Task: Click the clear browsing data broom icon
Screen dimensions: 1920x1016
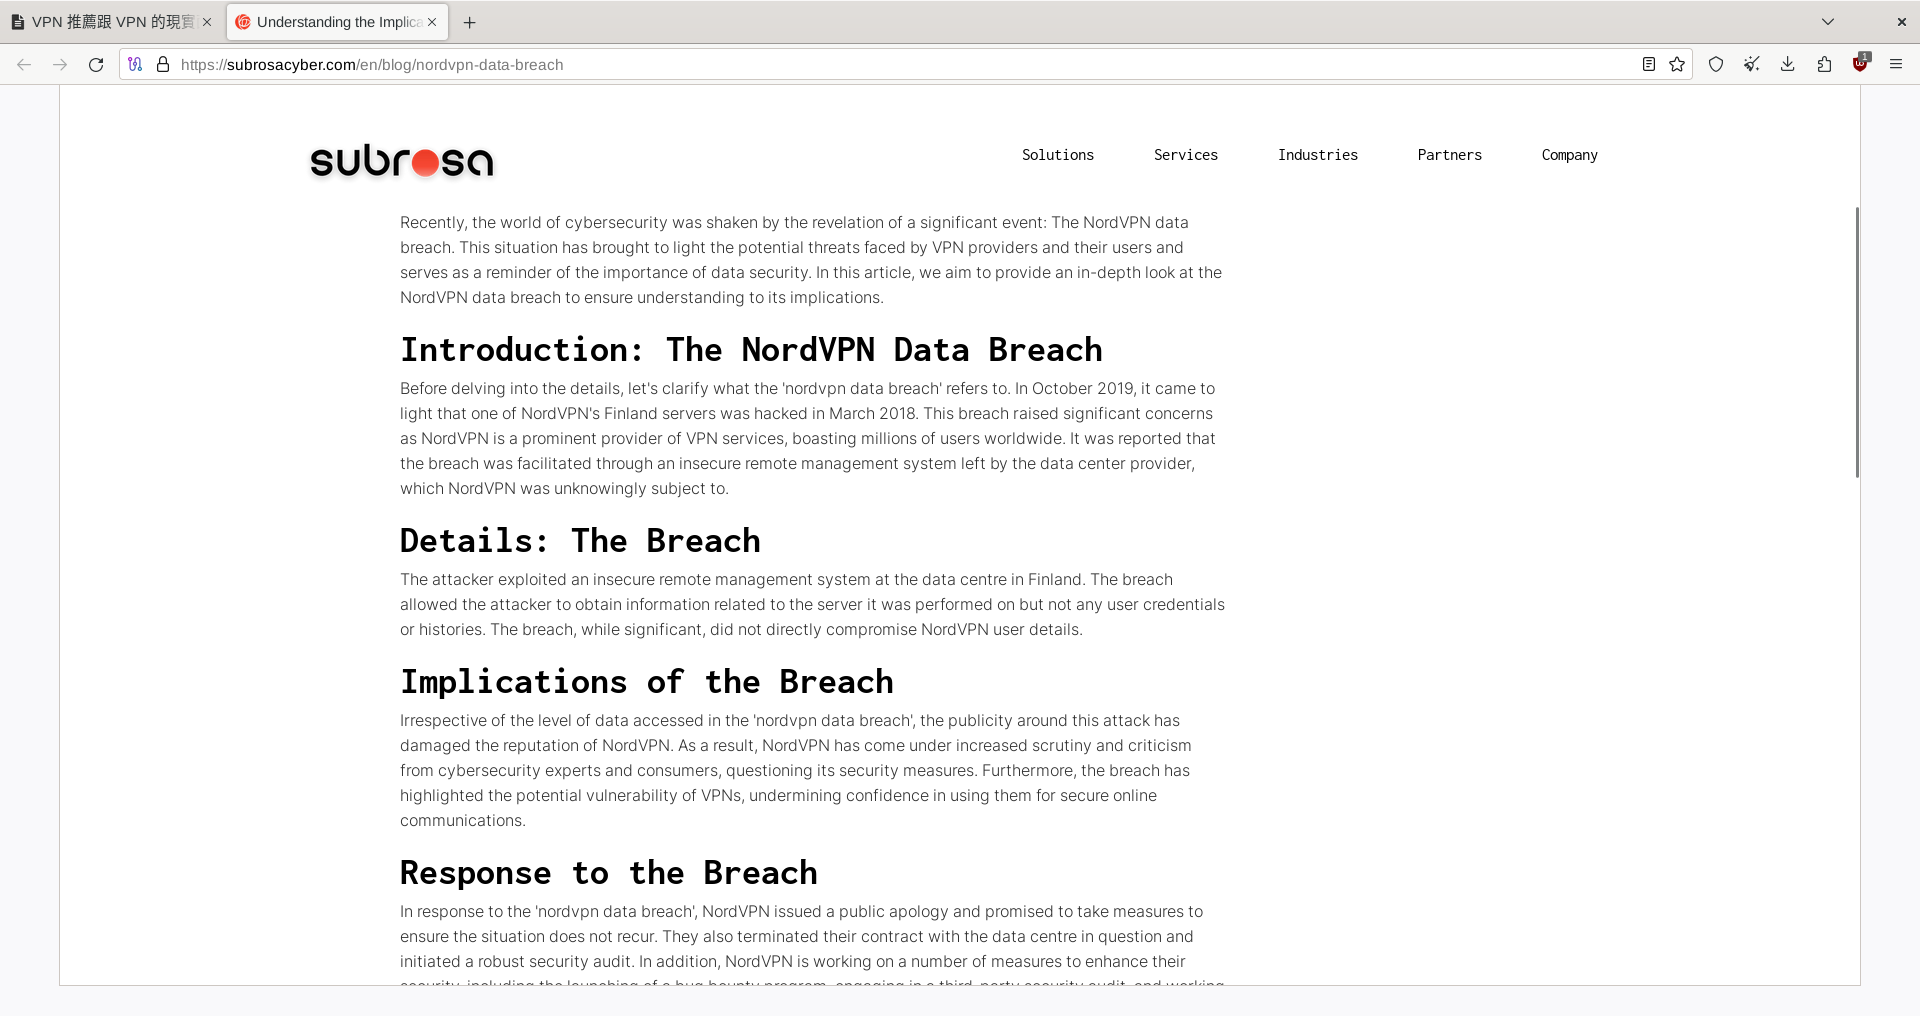Action: [1752, 63]
